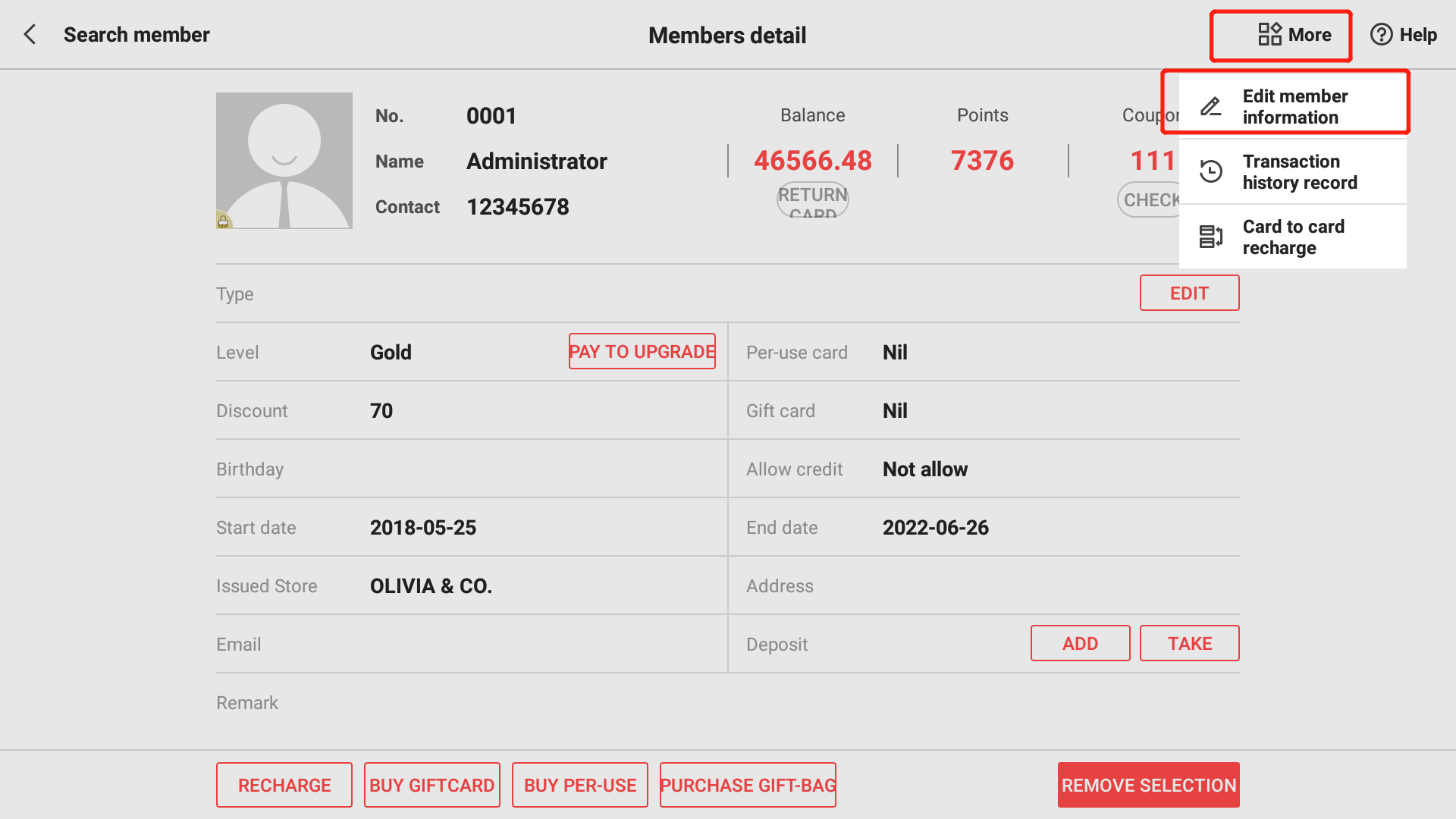Click the balance amount 46566.48
The image size is (1456, 819).
(813, 160)
